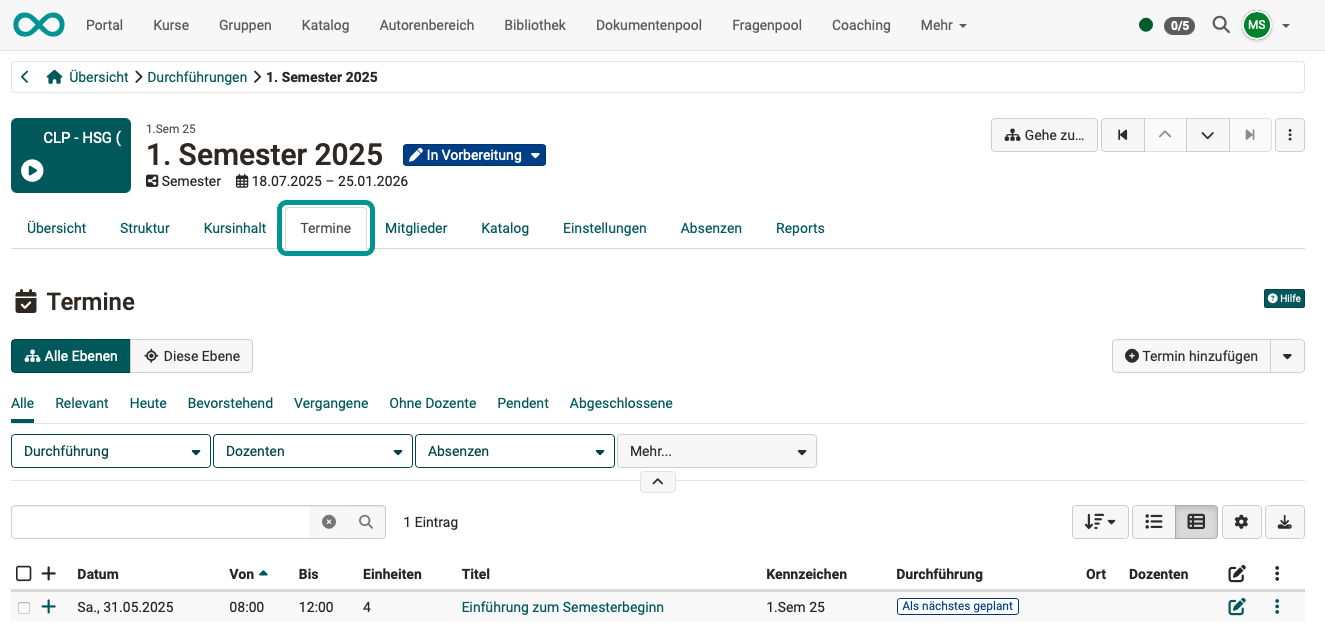Click the play icon on the course thumbnail
Screen dimensions: 1325x637
[x=32, y=170]
